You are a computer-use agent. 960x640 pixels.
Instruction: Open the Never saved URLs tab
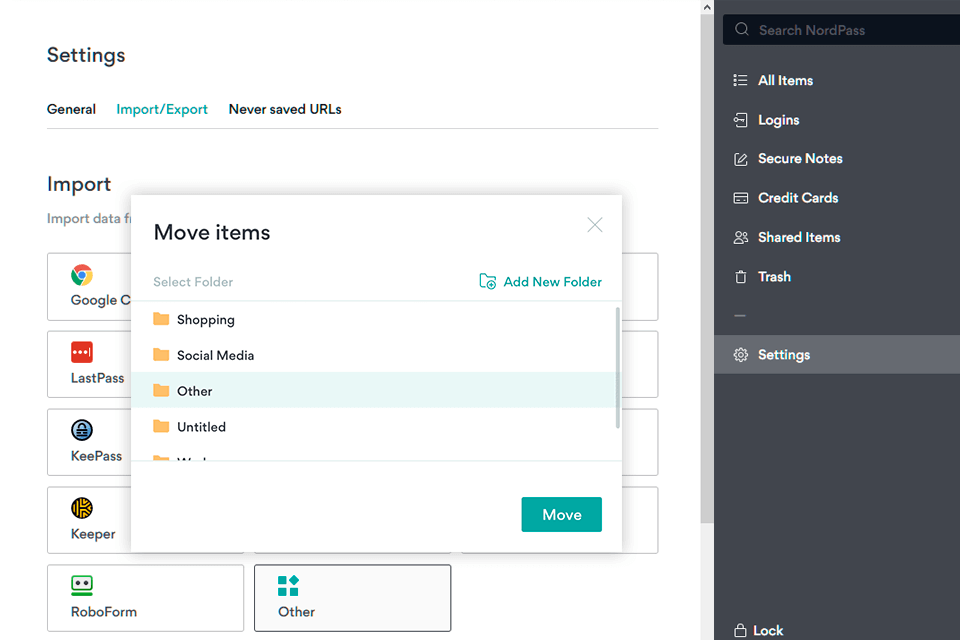(285, 109)
